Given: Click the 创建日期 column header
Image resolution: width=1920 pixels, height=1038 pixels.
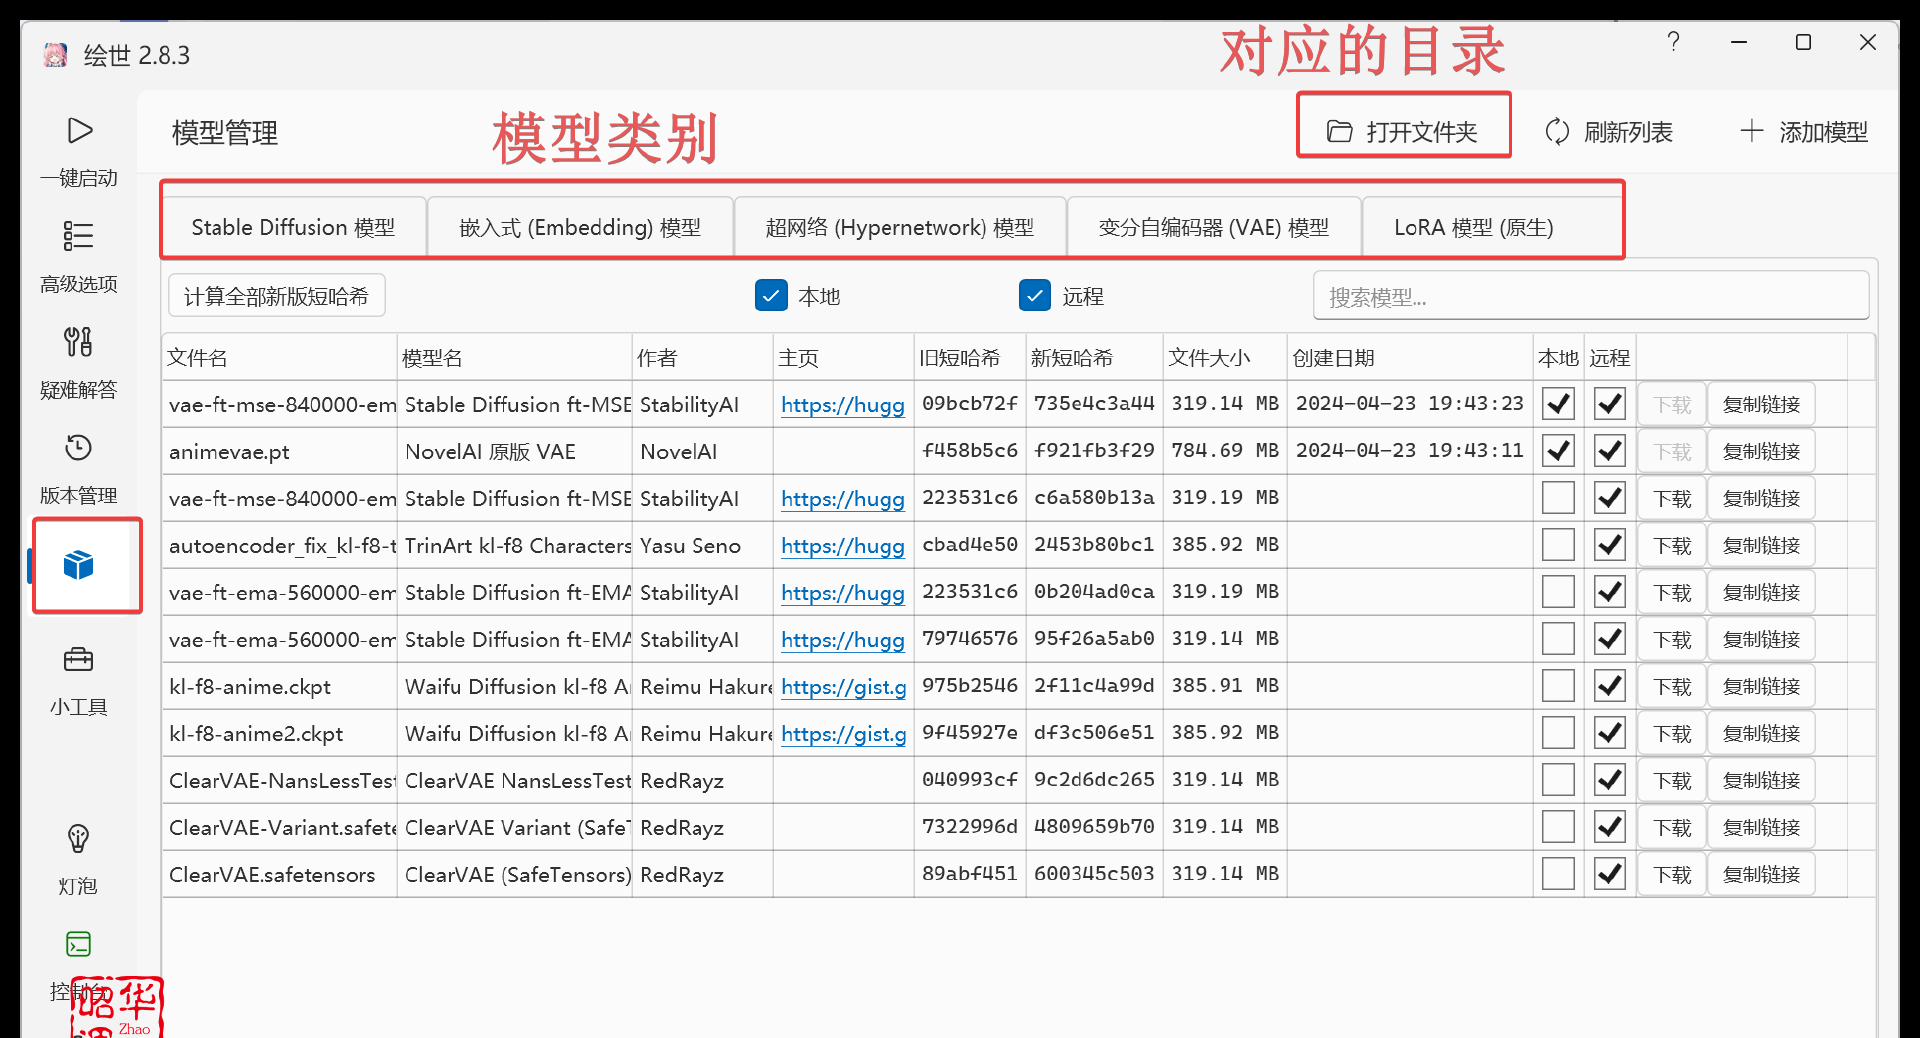Looking at the screenshot, I should pyautogui.click(x=1409, y=358).
